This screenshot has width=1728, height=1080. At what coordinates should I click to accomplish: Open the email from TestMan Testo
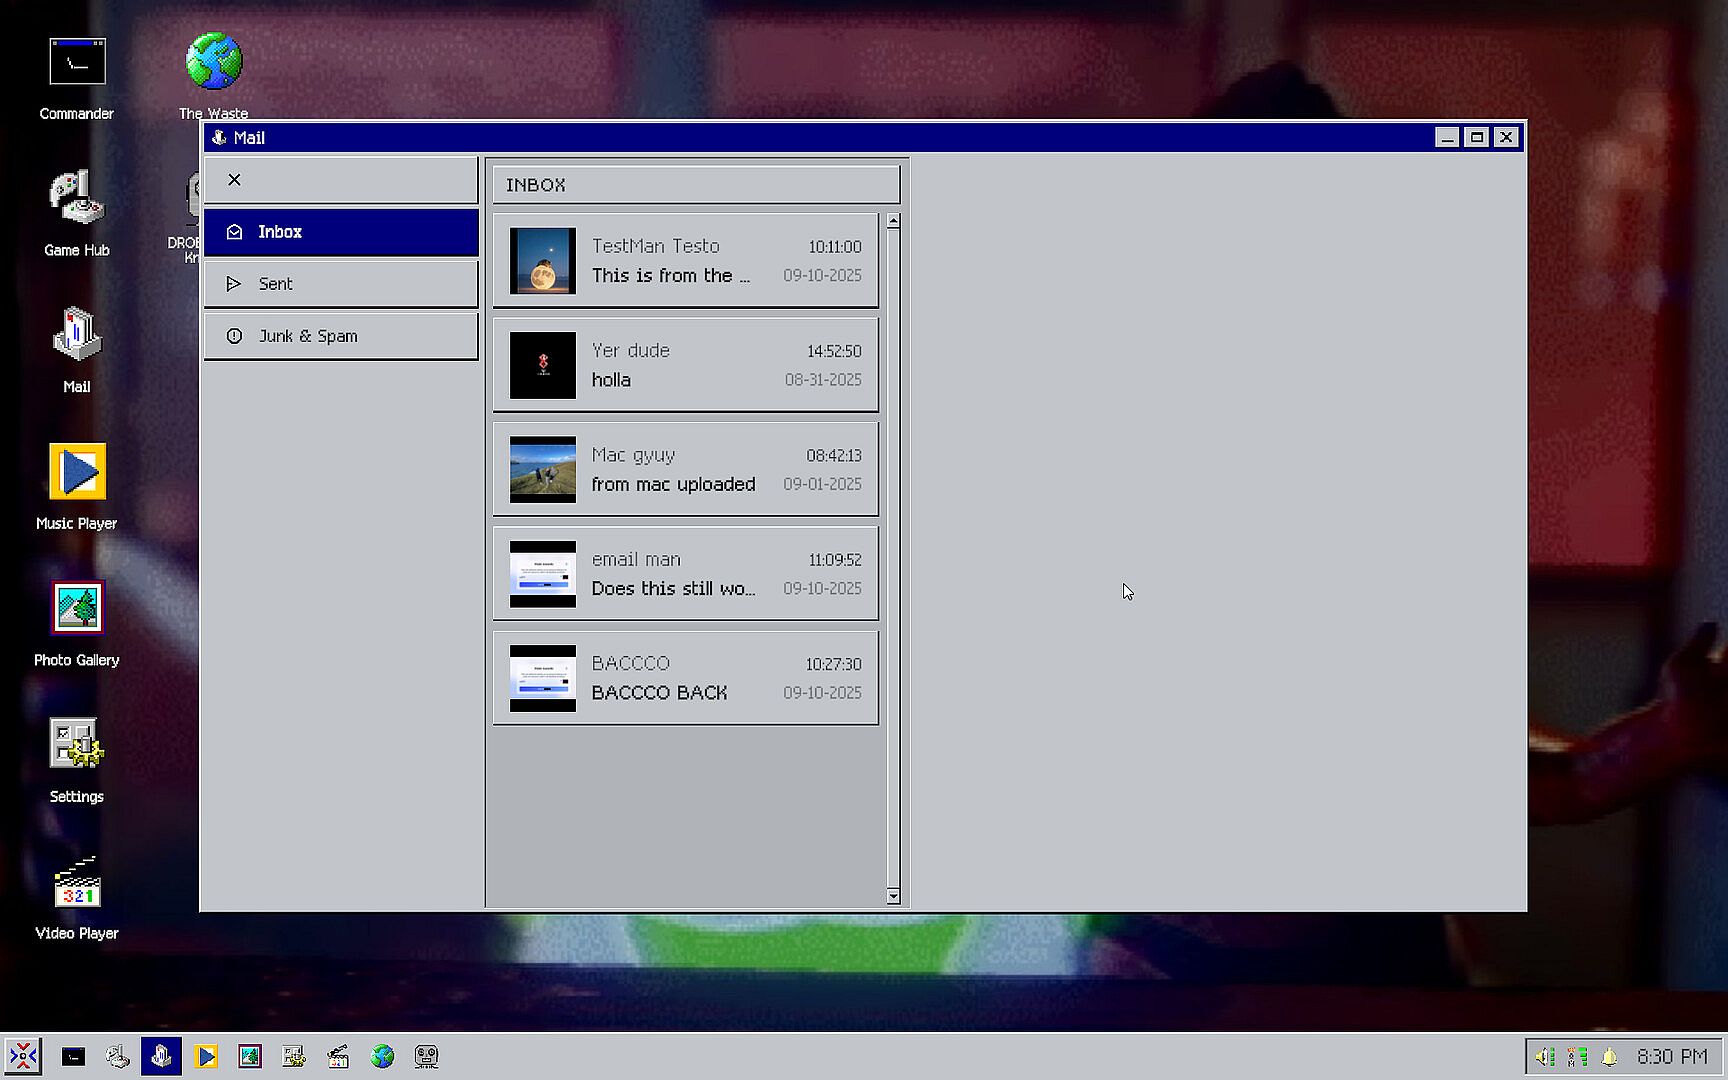click(x=686, y=261)
